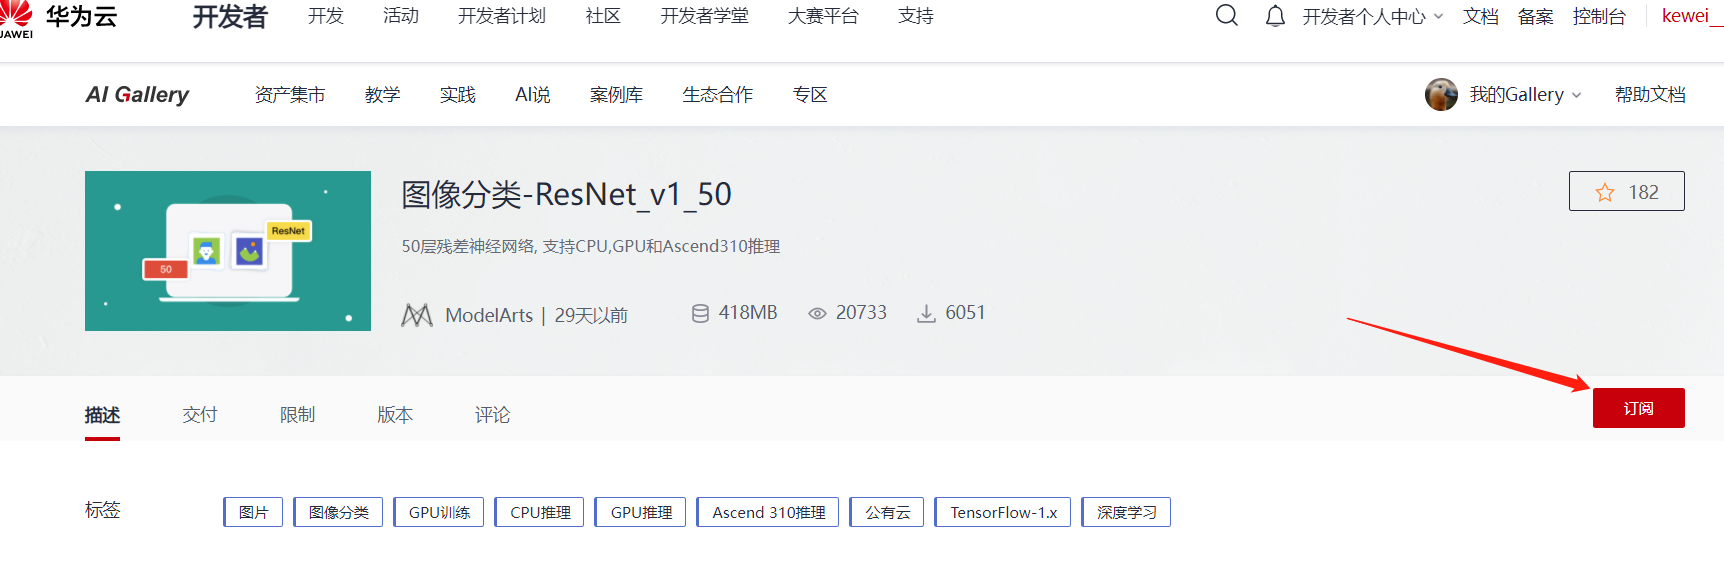
Task: Open the 备案 link
Action: click(x=1535, y=16)
